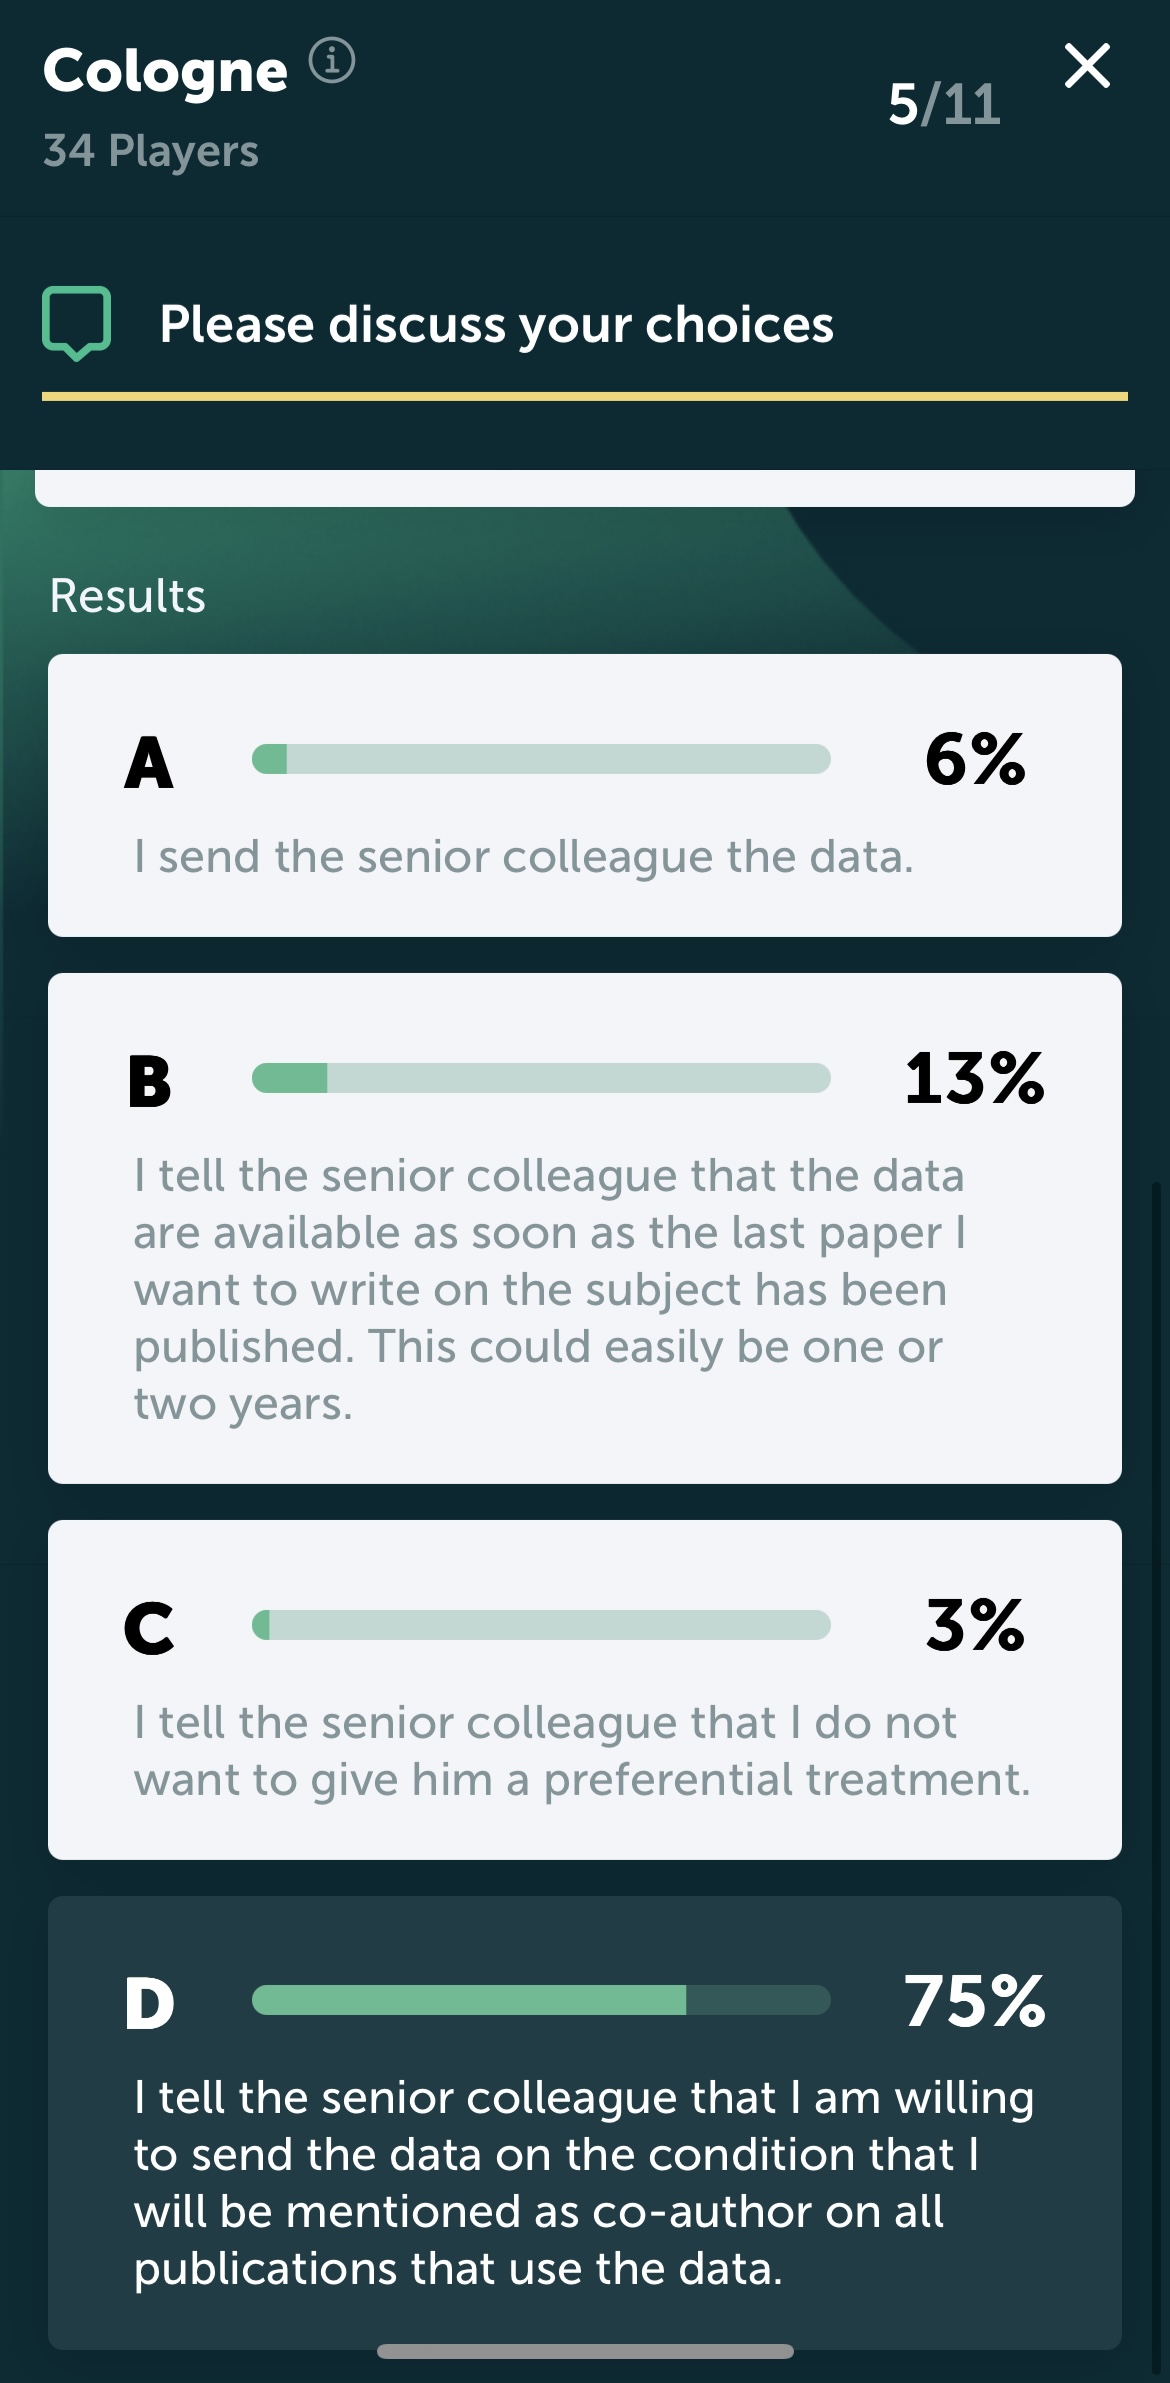Image resolution: width=1170 pixels, height=2383 pixels.
Task: Tap the 75% result percentage
Action: (975, 2001)
